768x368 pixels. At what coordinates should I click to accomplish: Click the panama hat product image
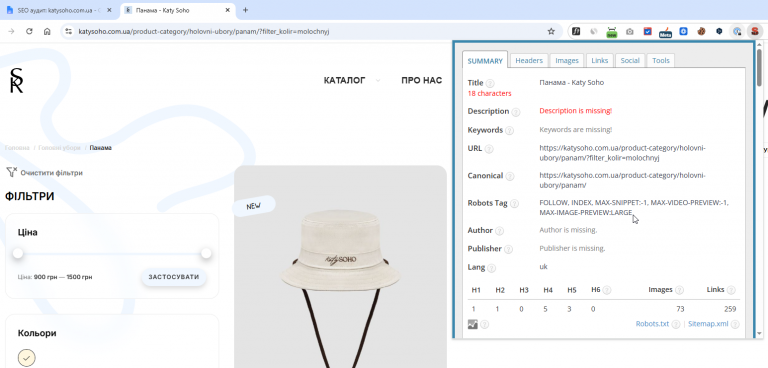click(x=340, y=267)
